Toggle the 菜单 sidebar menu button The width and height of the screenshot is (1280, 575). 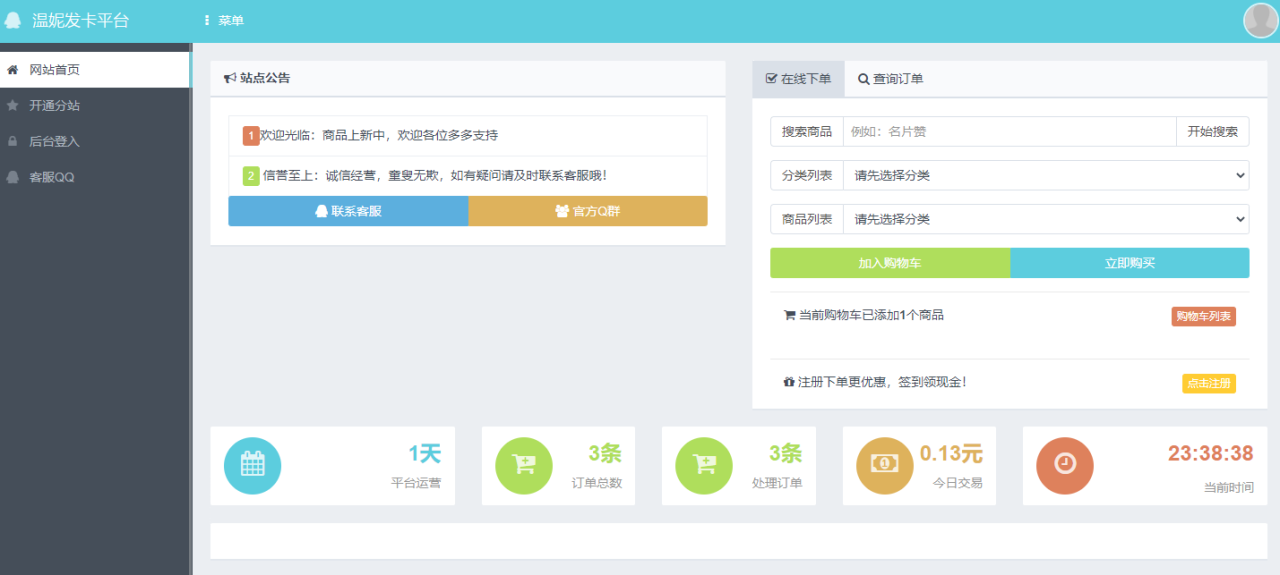[x=224, y=21]
